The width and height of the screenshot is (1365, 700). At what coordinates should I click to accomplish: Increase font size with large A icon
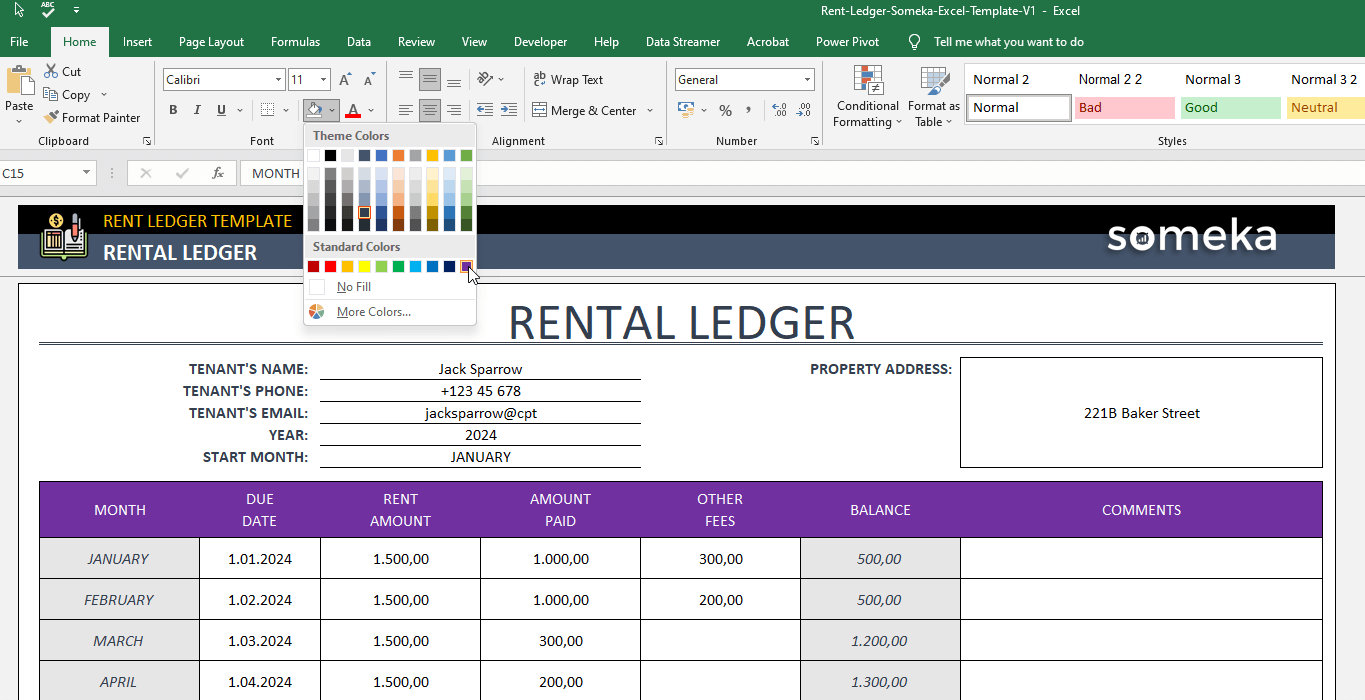(345, 80)
